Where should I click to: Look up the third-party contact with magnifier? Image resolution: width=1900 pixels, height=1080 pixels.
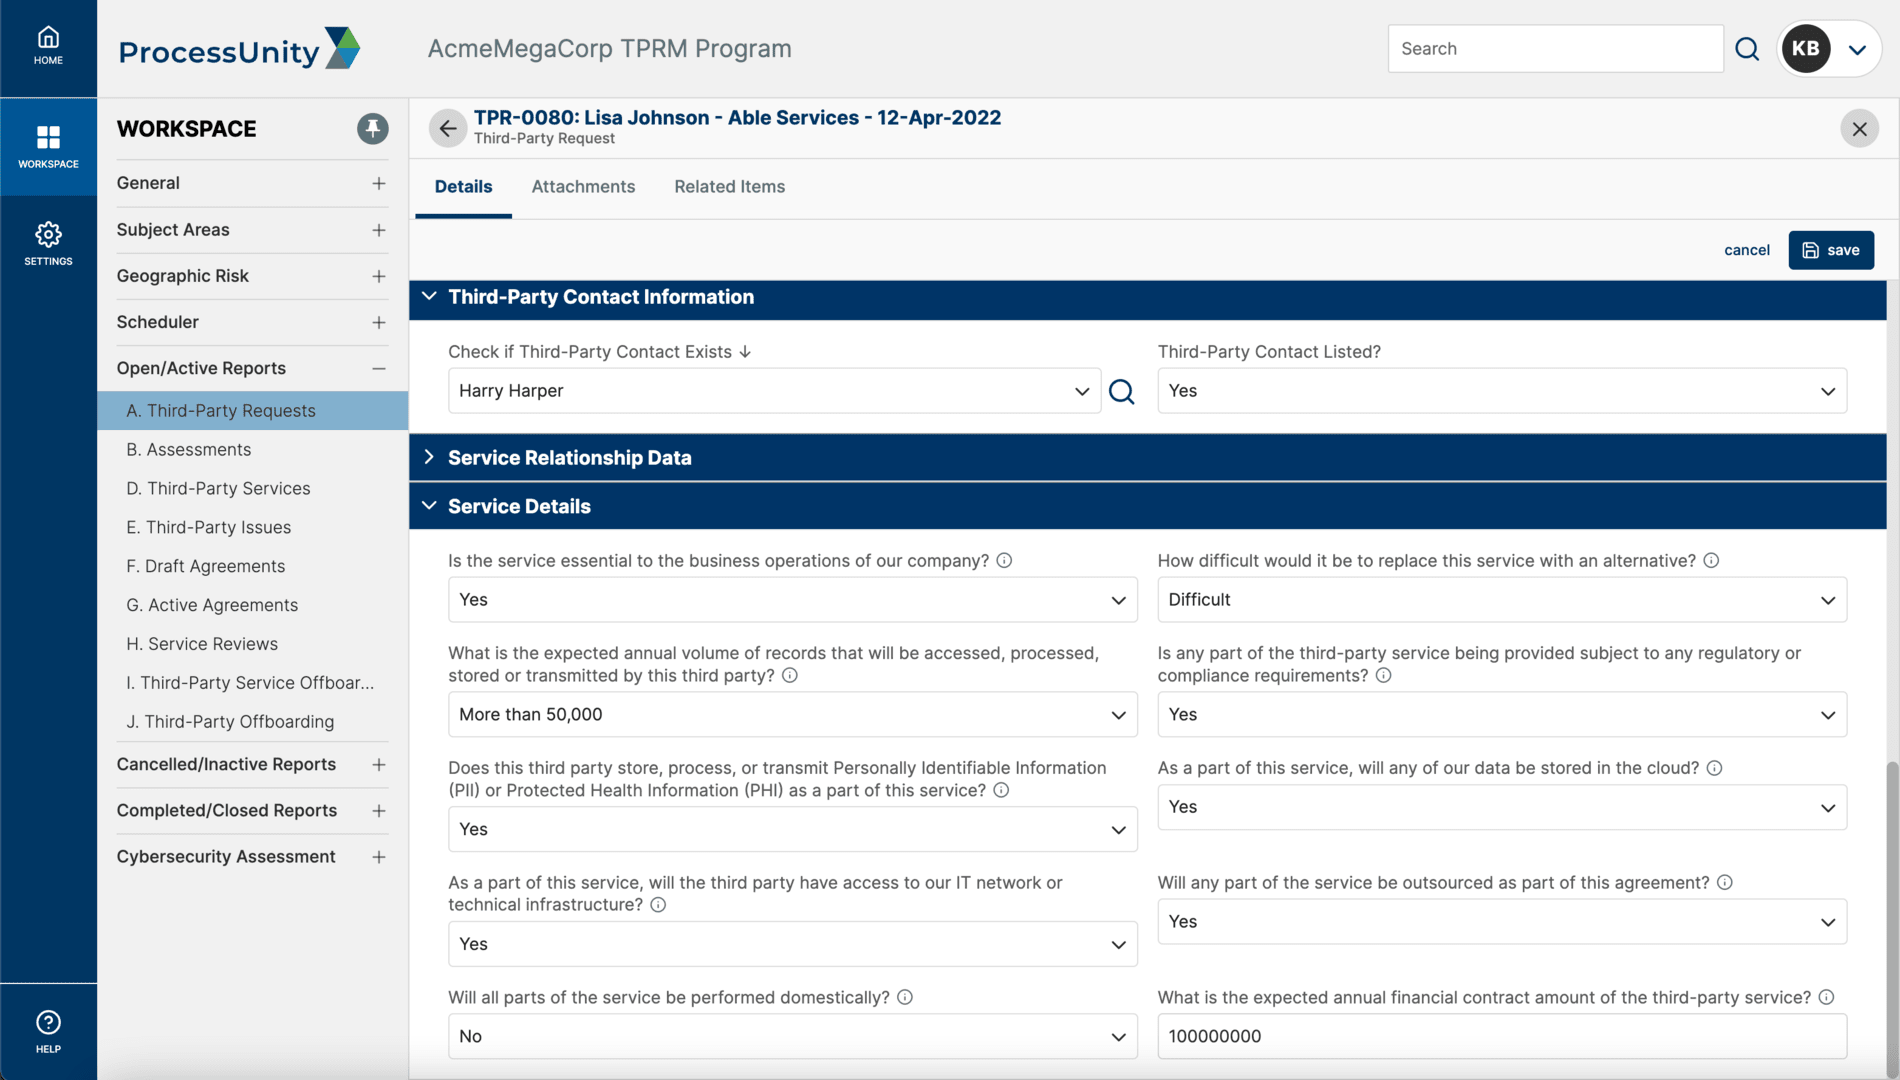tap(1122, 391)
